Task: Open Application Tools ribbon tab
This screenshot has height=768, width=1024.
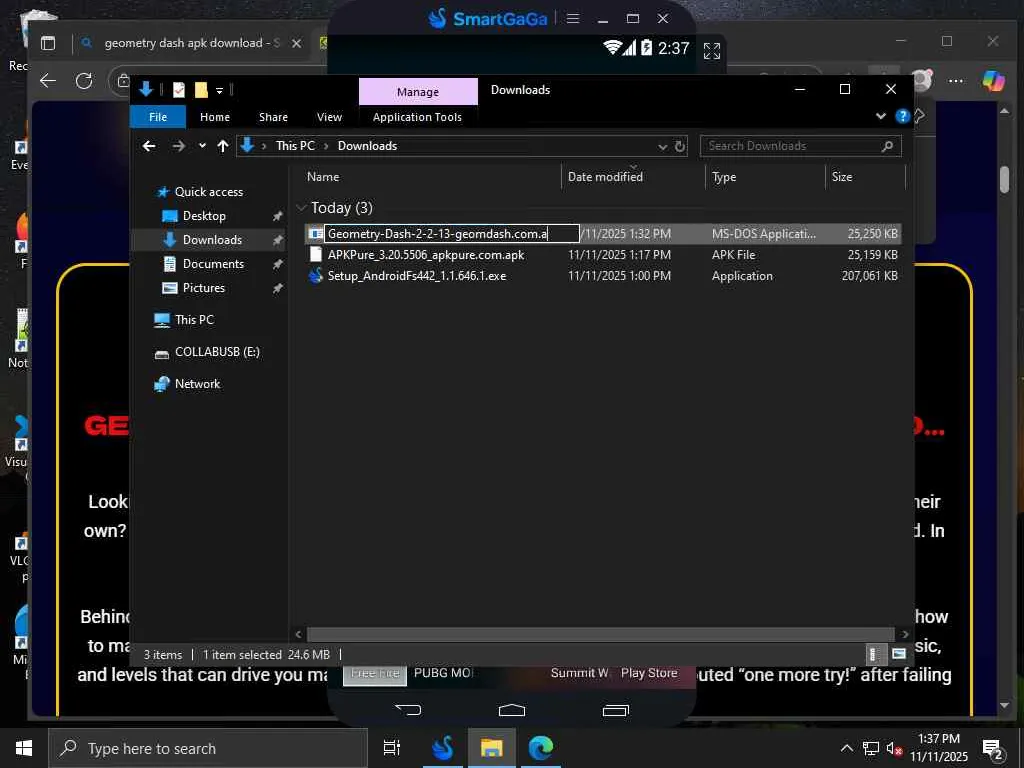Action: pos(417,117)
